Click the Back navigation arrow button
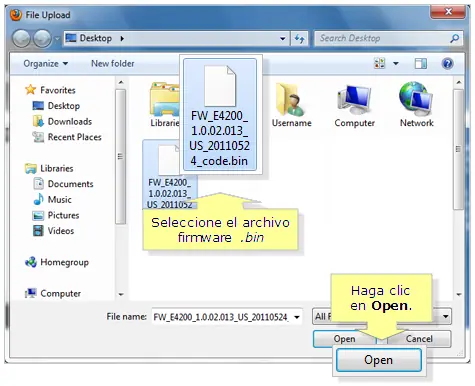Screen dimensions: 475x386 point(22,39)
